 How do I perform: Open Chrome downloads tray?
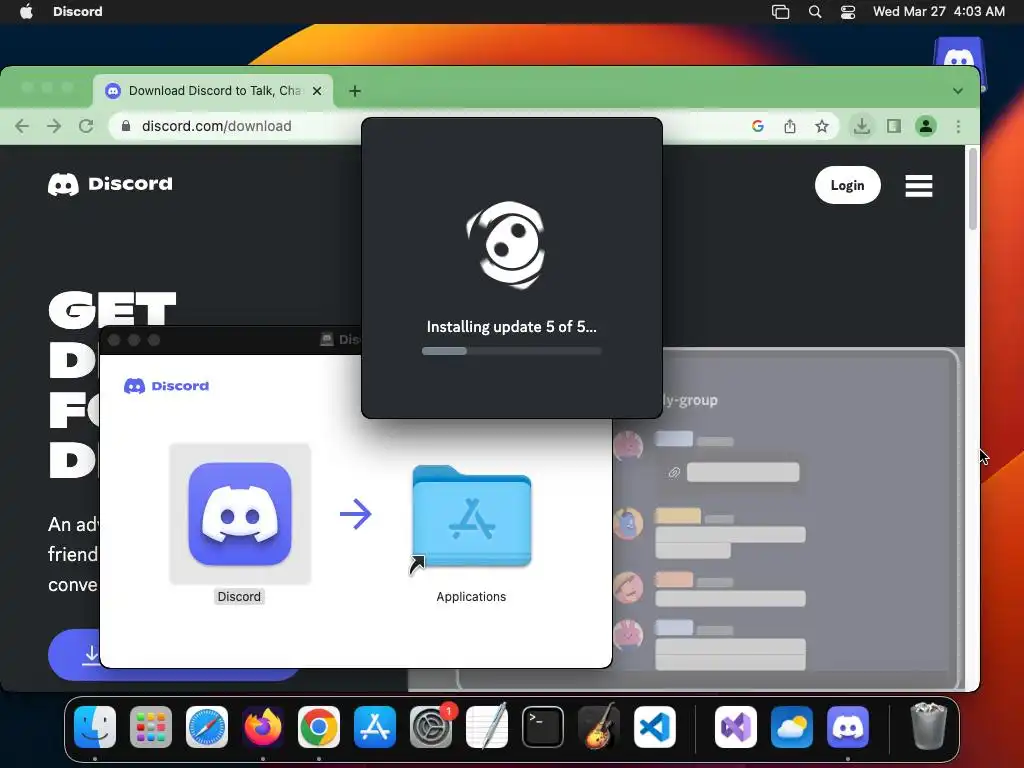pos(862,126)
